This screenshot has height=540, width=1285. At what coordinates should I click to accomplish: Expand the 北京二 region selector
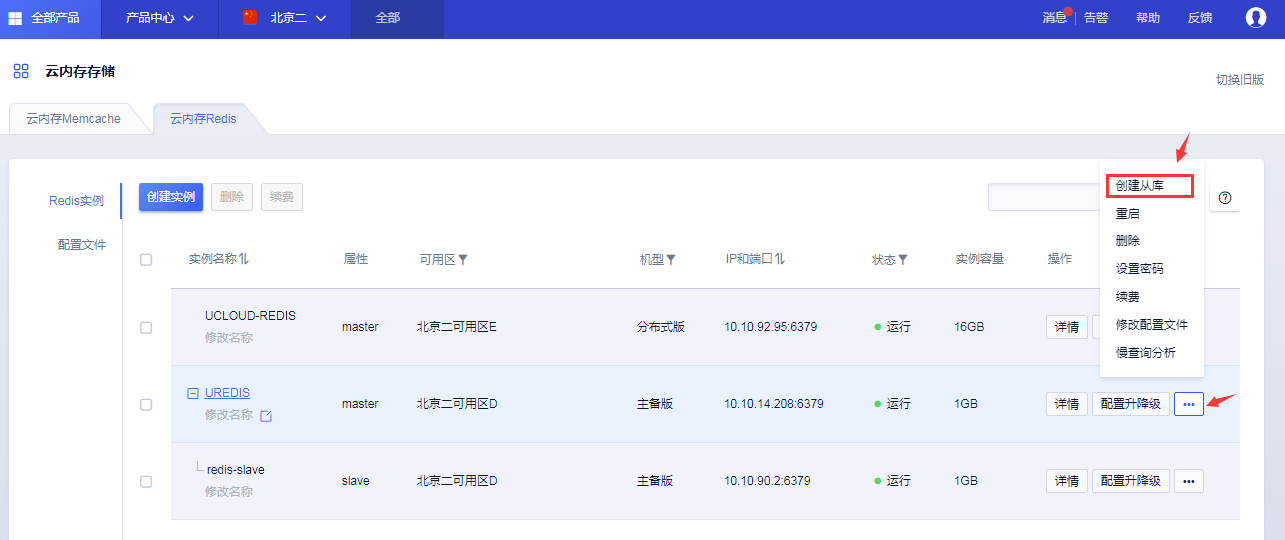[x=285, y=18]
